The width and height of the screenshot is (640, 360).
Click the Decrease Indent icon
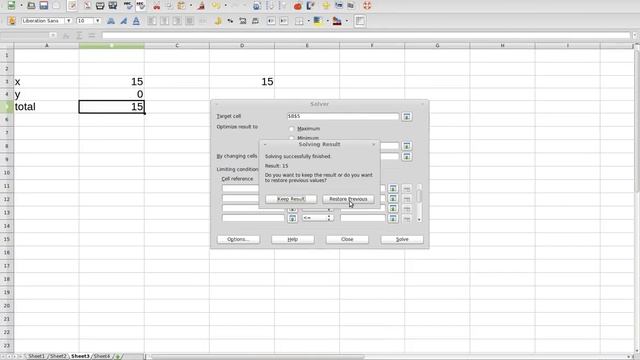(271, 21)
